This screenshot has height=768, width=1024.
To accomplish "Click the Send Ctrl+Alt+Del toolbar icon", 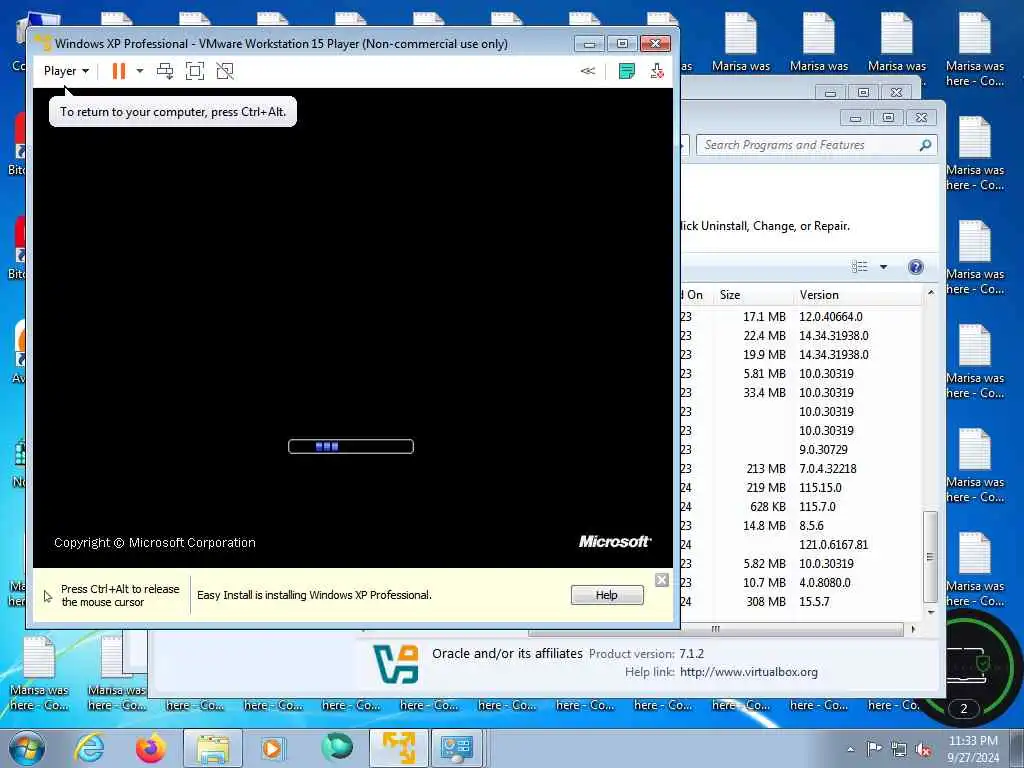I will tap(165, 71).
